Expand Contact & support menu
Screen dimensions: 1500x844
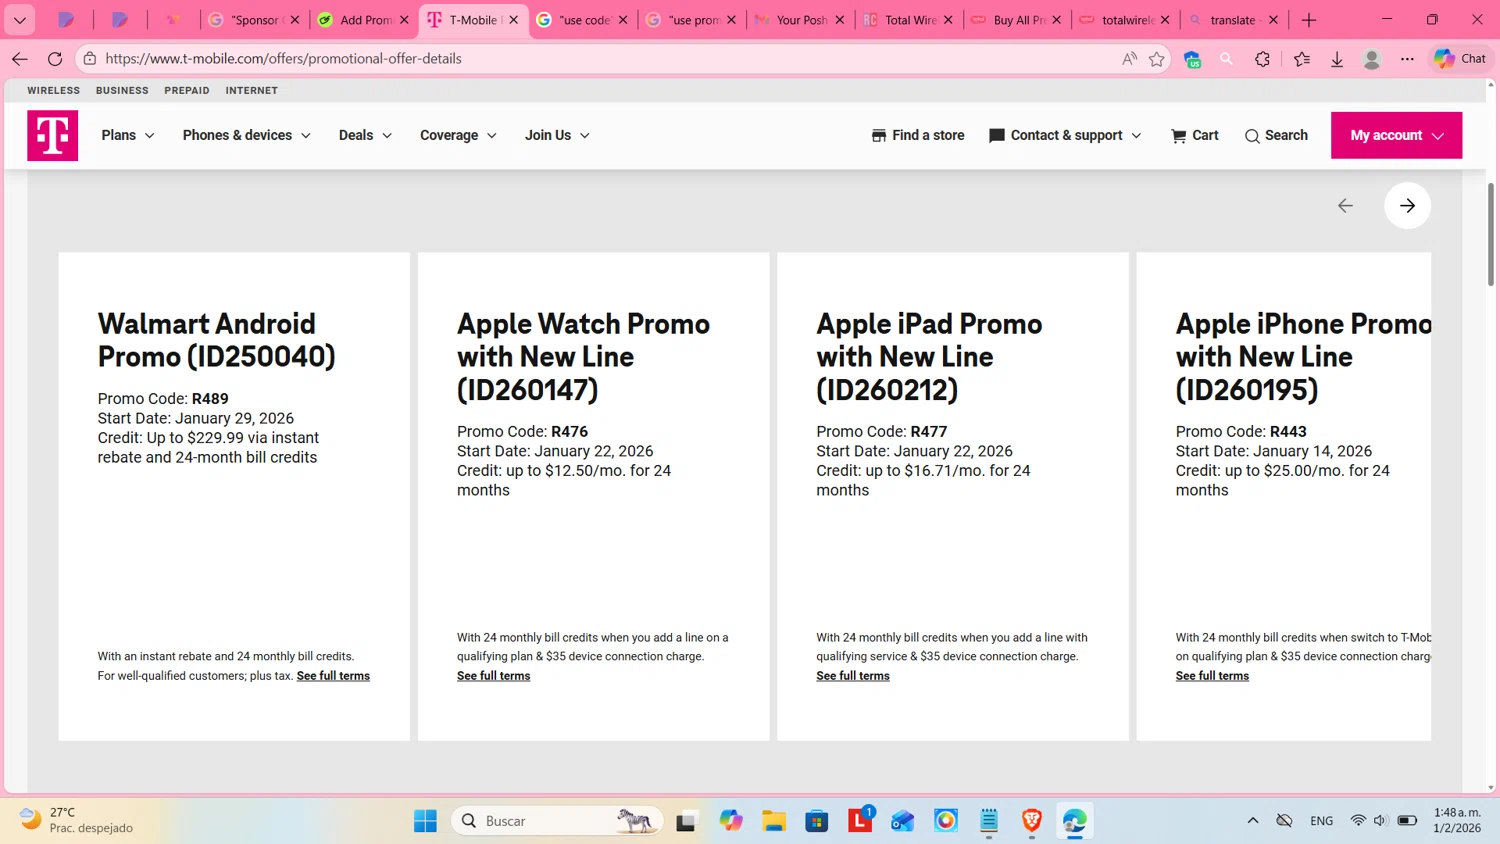point(1065,135)
